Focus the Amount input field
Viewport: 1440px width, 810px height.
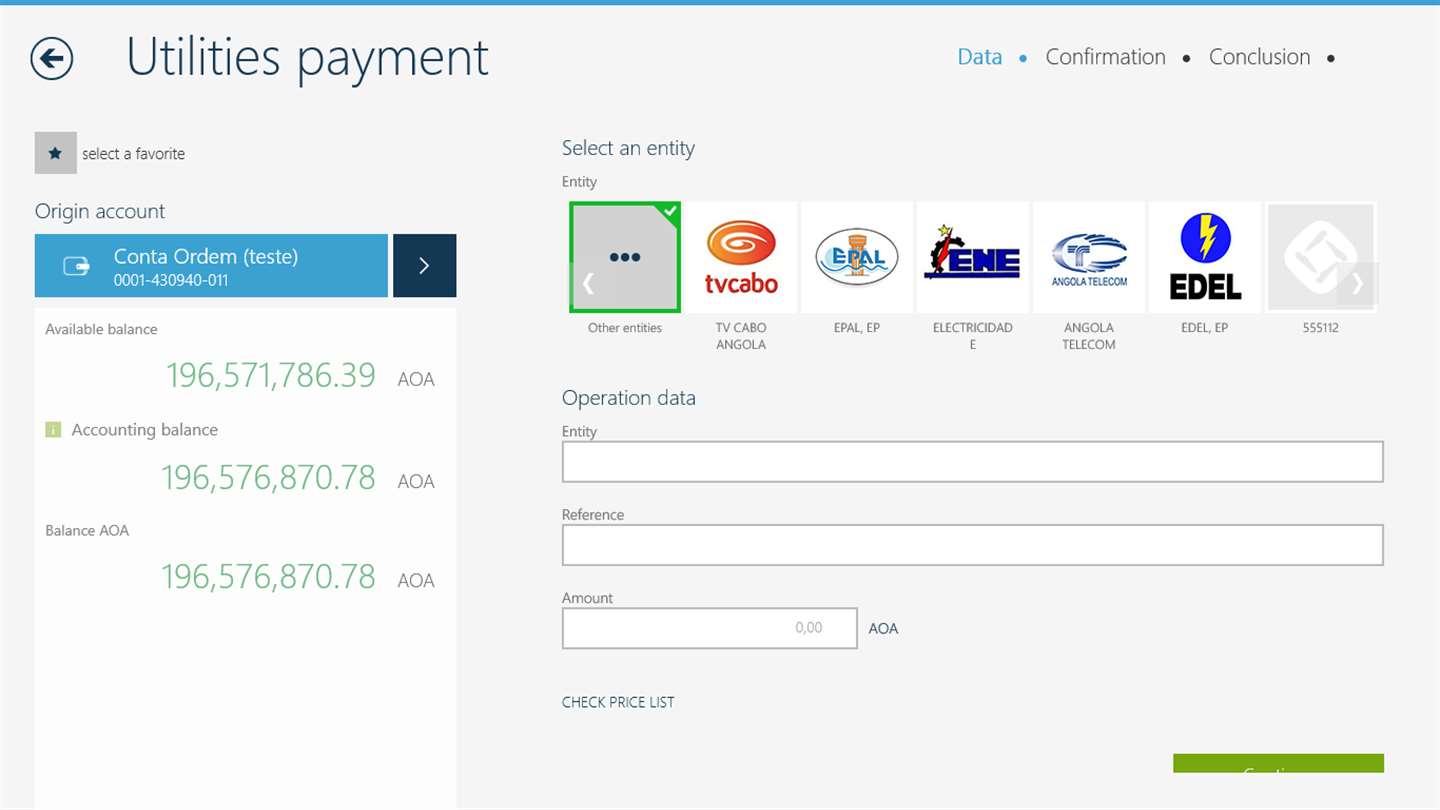pos(710,628)
